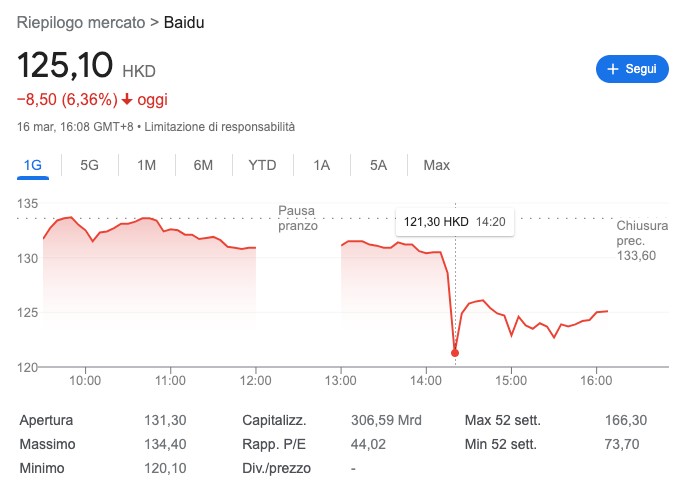
Task: Select the Max time range tab
Action: point(436,166)
